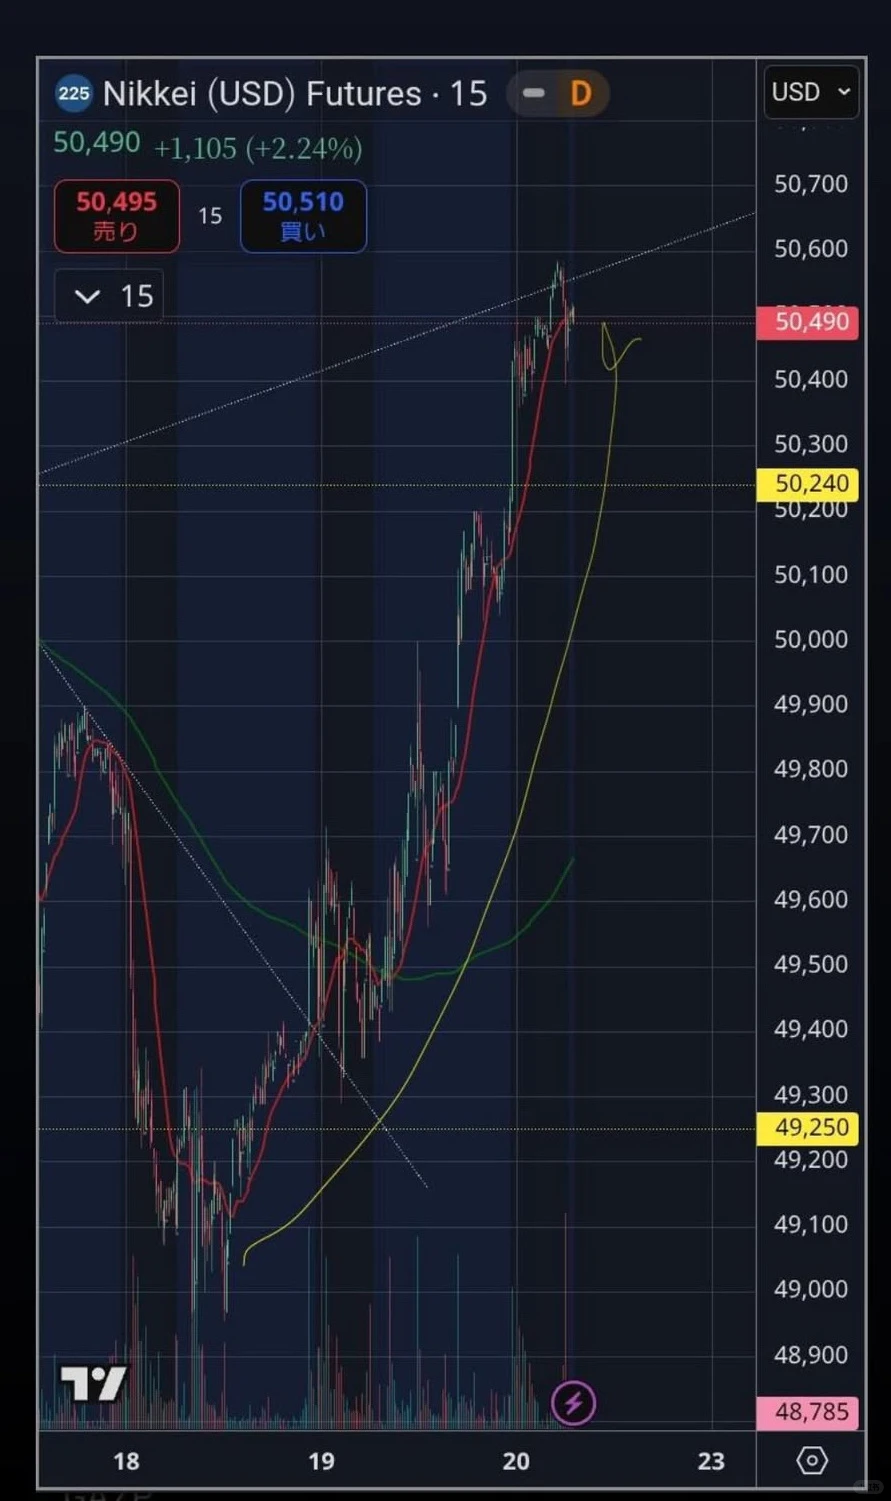Click the 50,600 price scale label

click(811, 249)
